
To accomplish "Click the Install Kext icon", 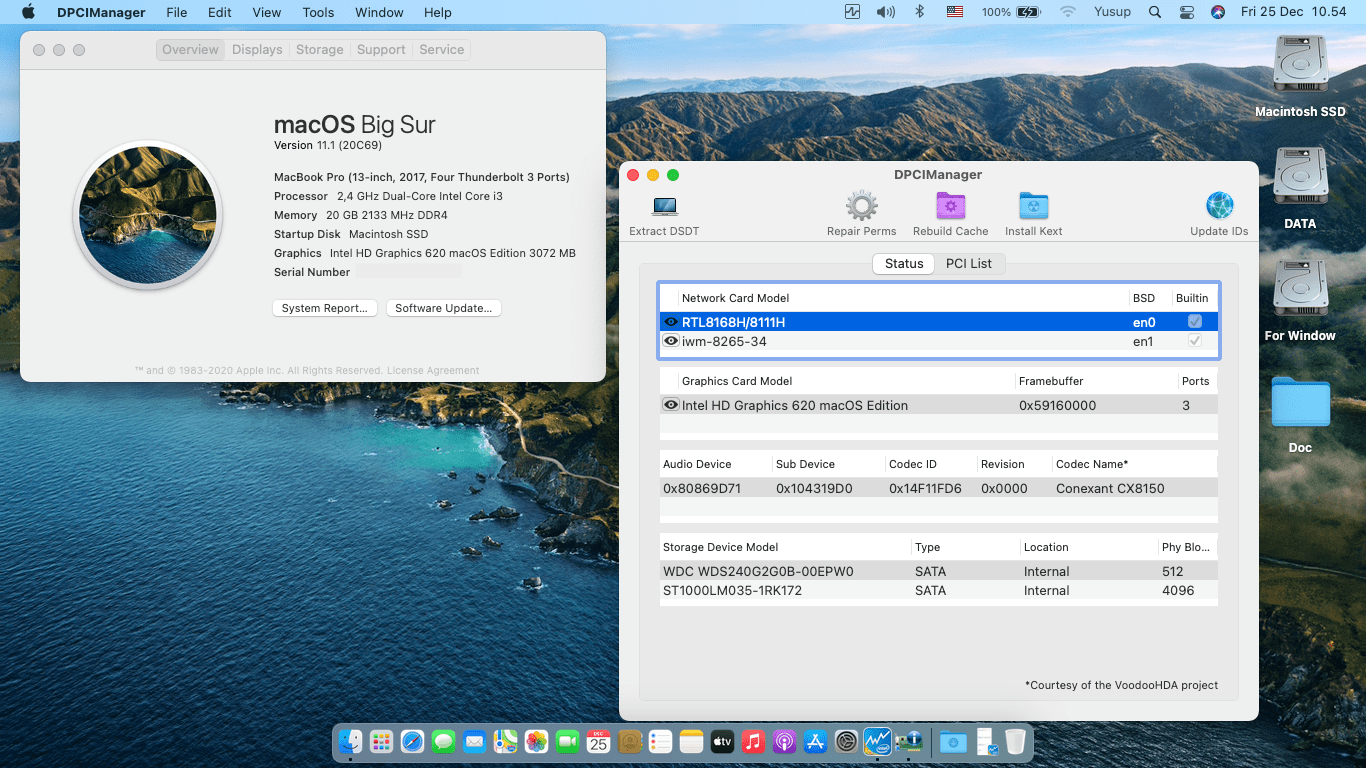I will 1033,205.
